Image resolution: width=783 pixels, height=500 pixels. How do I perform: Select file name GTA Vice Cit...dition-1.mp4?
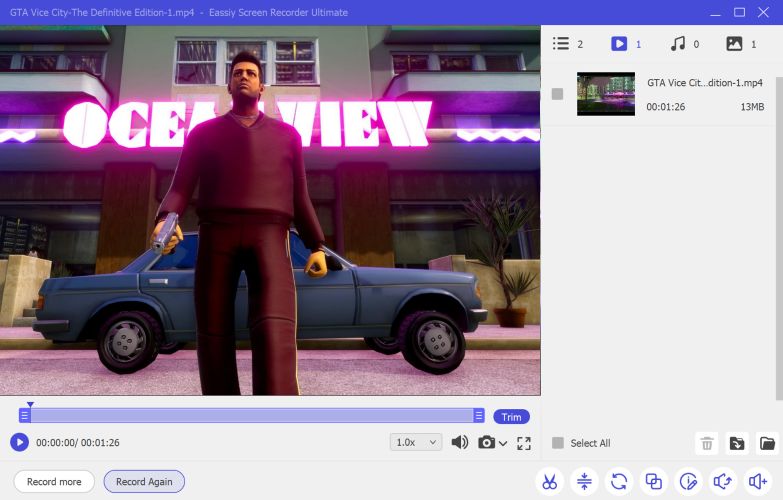point(705,83)
